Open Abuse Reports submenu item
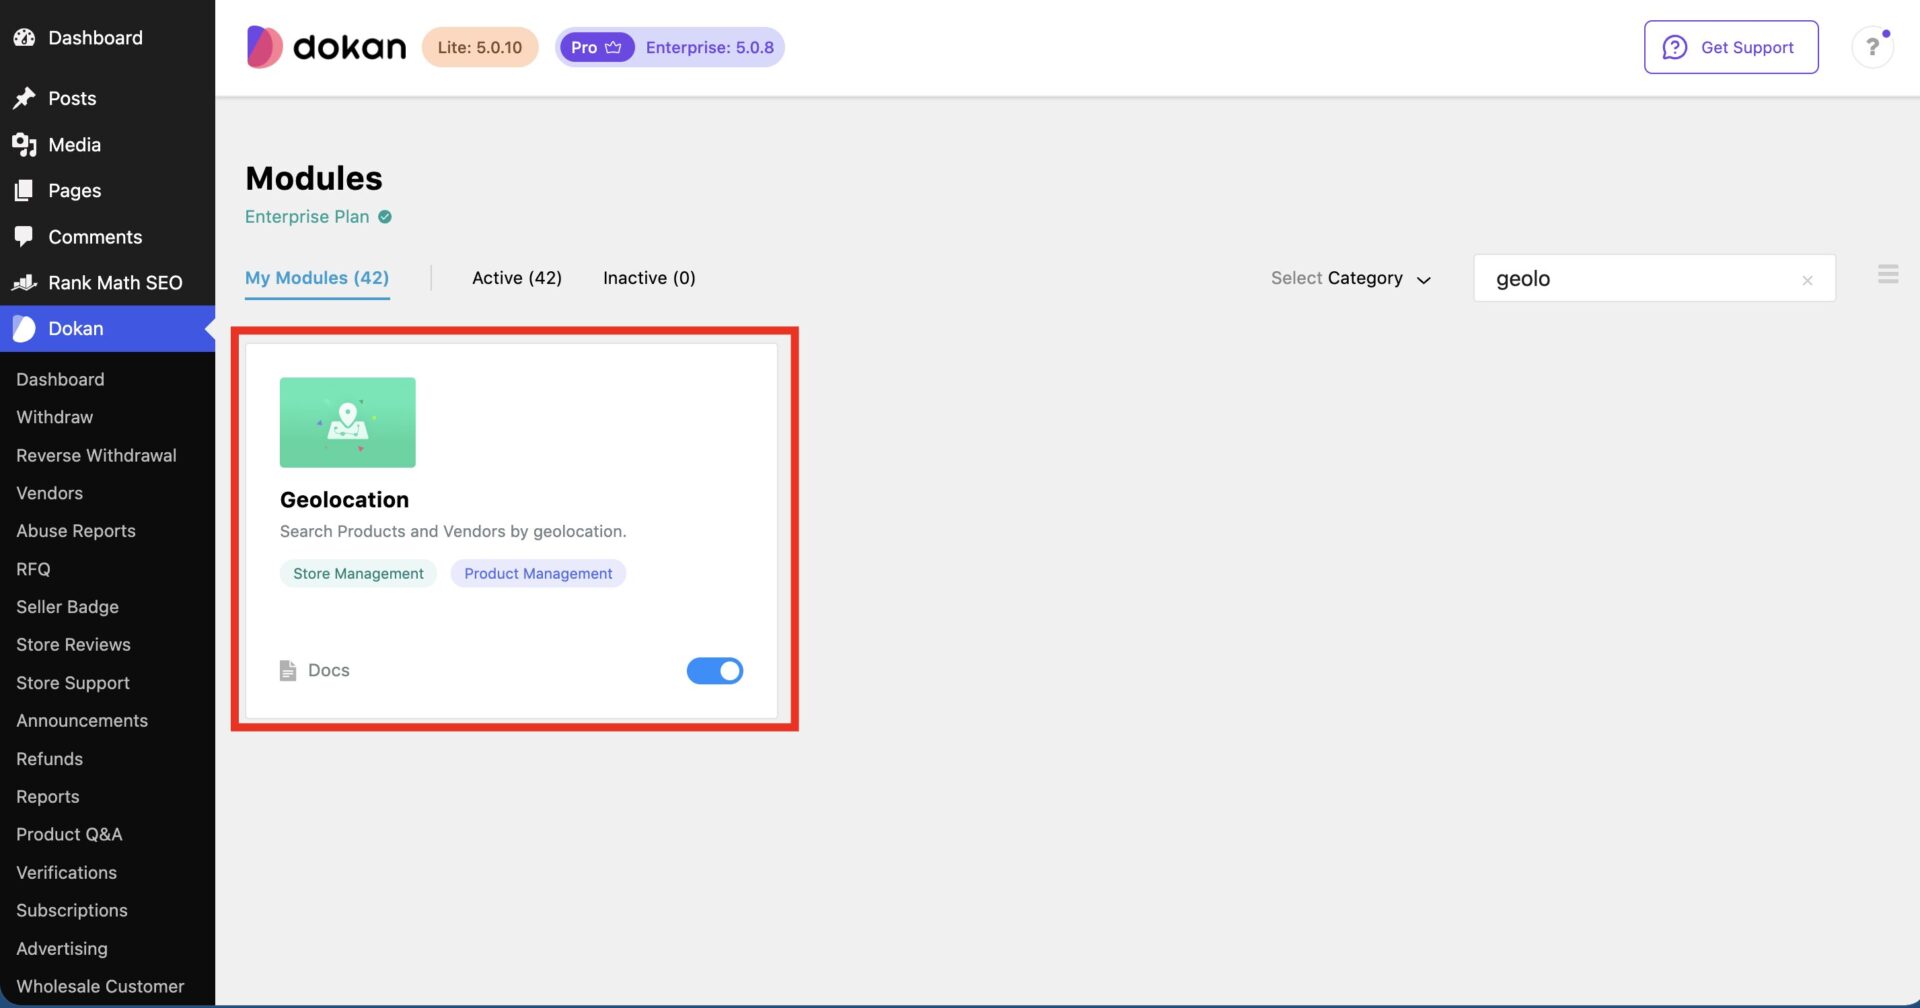 coord(76,532)
